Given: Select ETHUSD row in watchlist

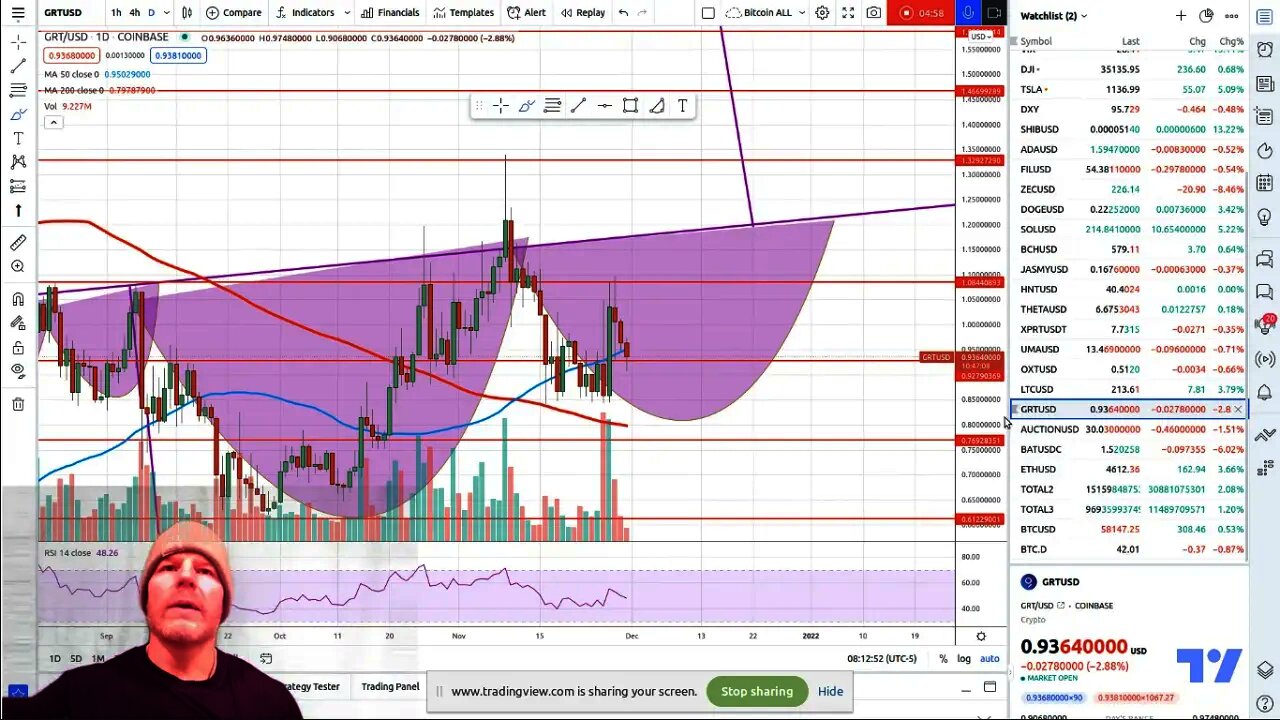Looking at the screenshot, I should [x=1130, y=469].
